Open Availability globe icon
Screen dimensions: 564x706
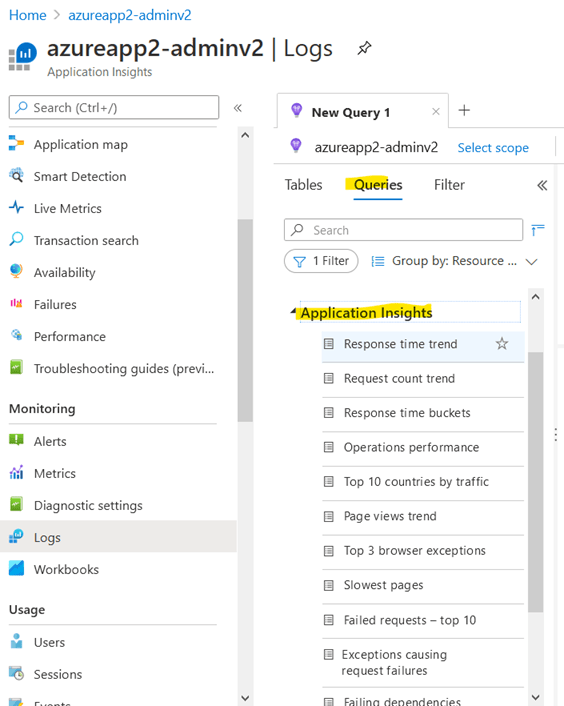pos(16,271)
